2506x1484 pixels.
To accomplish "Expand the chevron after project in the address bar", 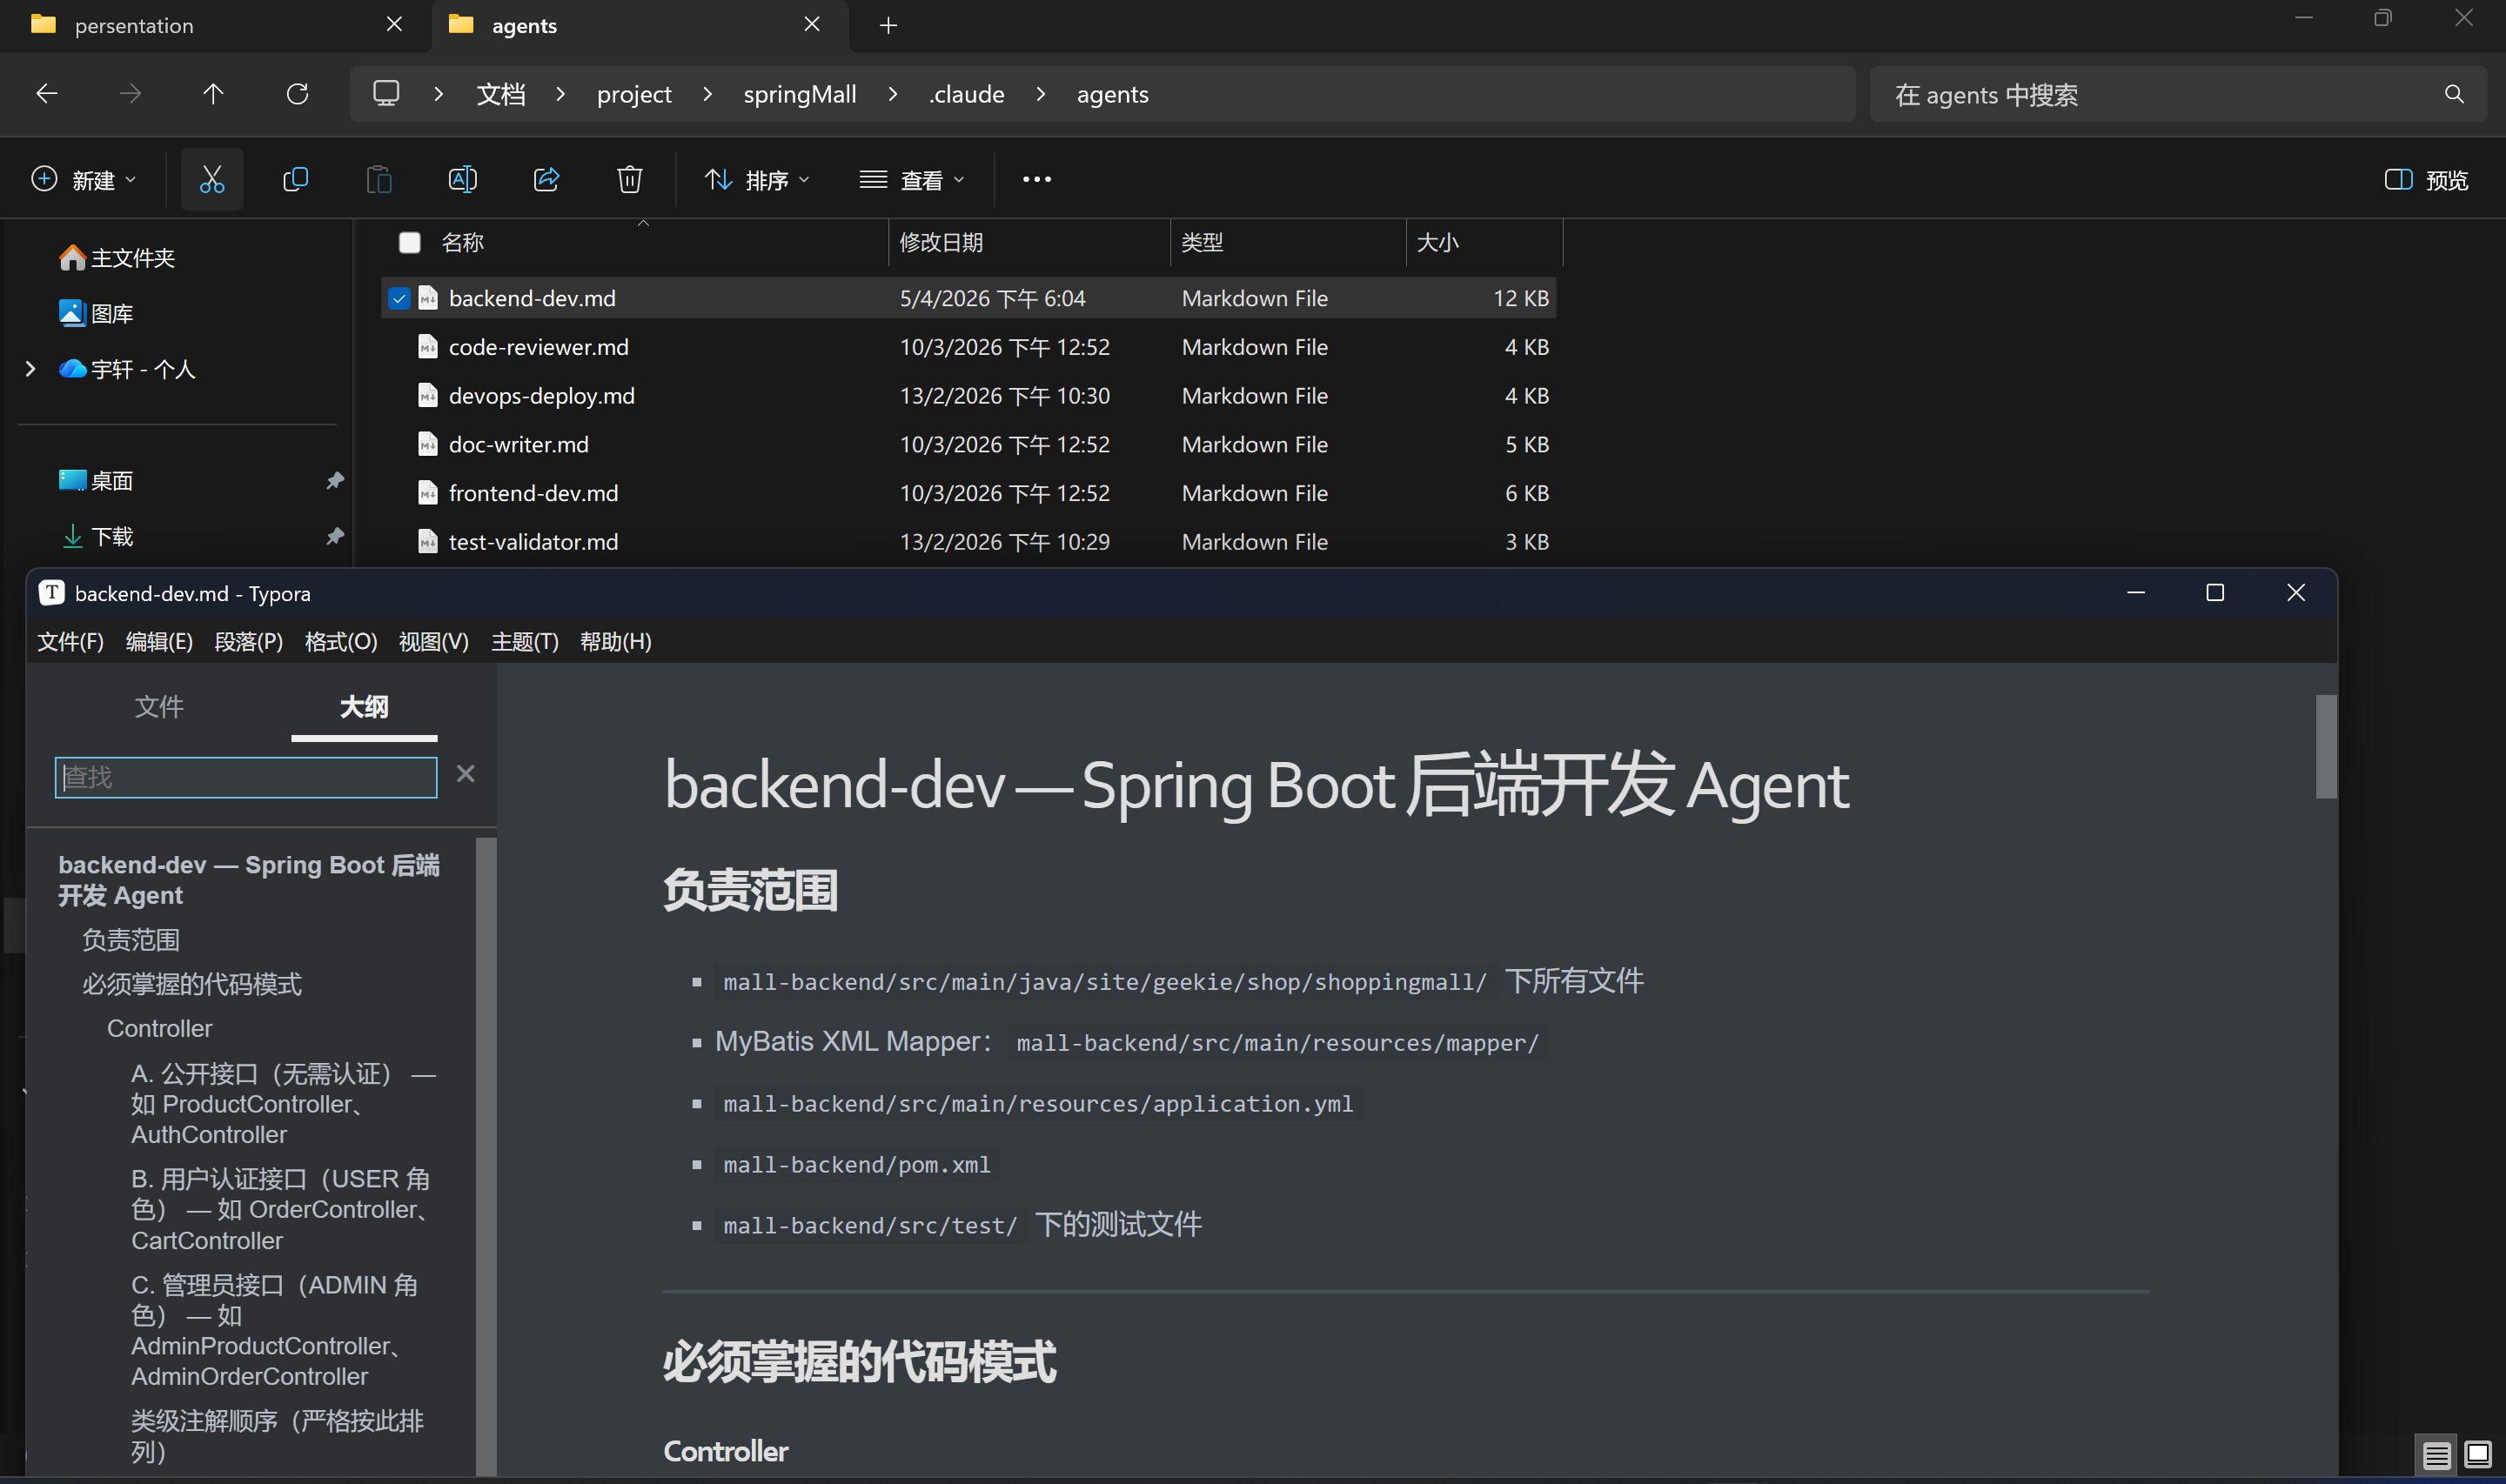I will click(707, 94).
